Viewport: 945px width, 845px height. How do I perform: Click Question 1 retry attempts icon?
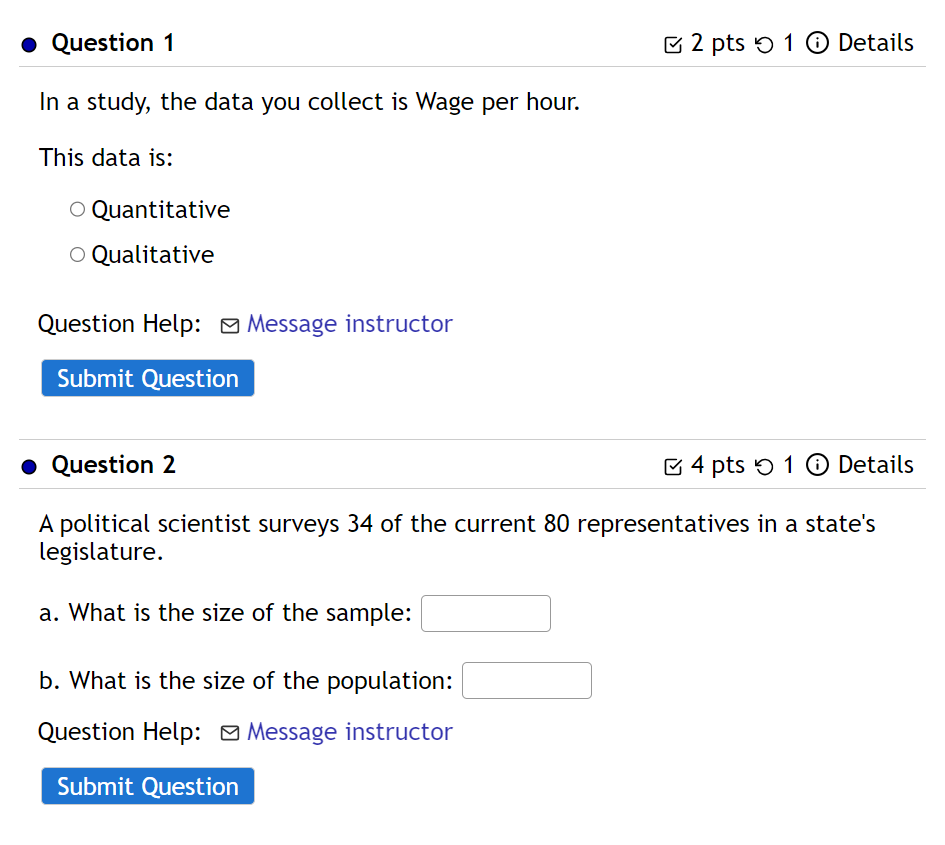tap(764, 44)
